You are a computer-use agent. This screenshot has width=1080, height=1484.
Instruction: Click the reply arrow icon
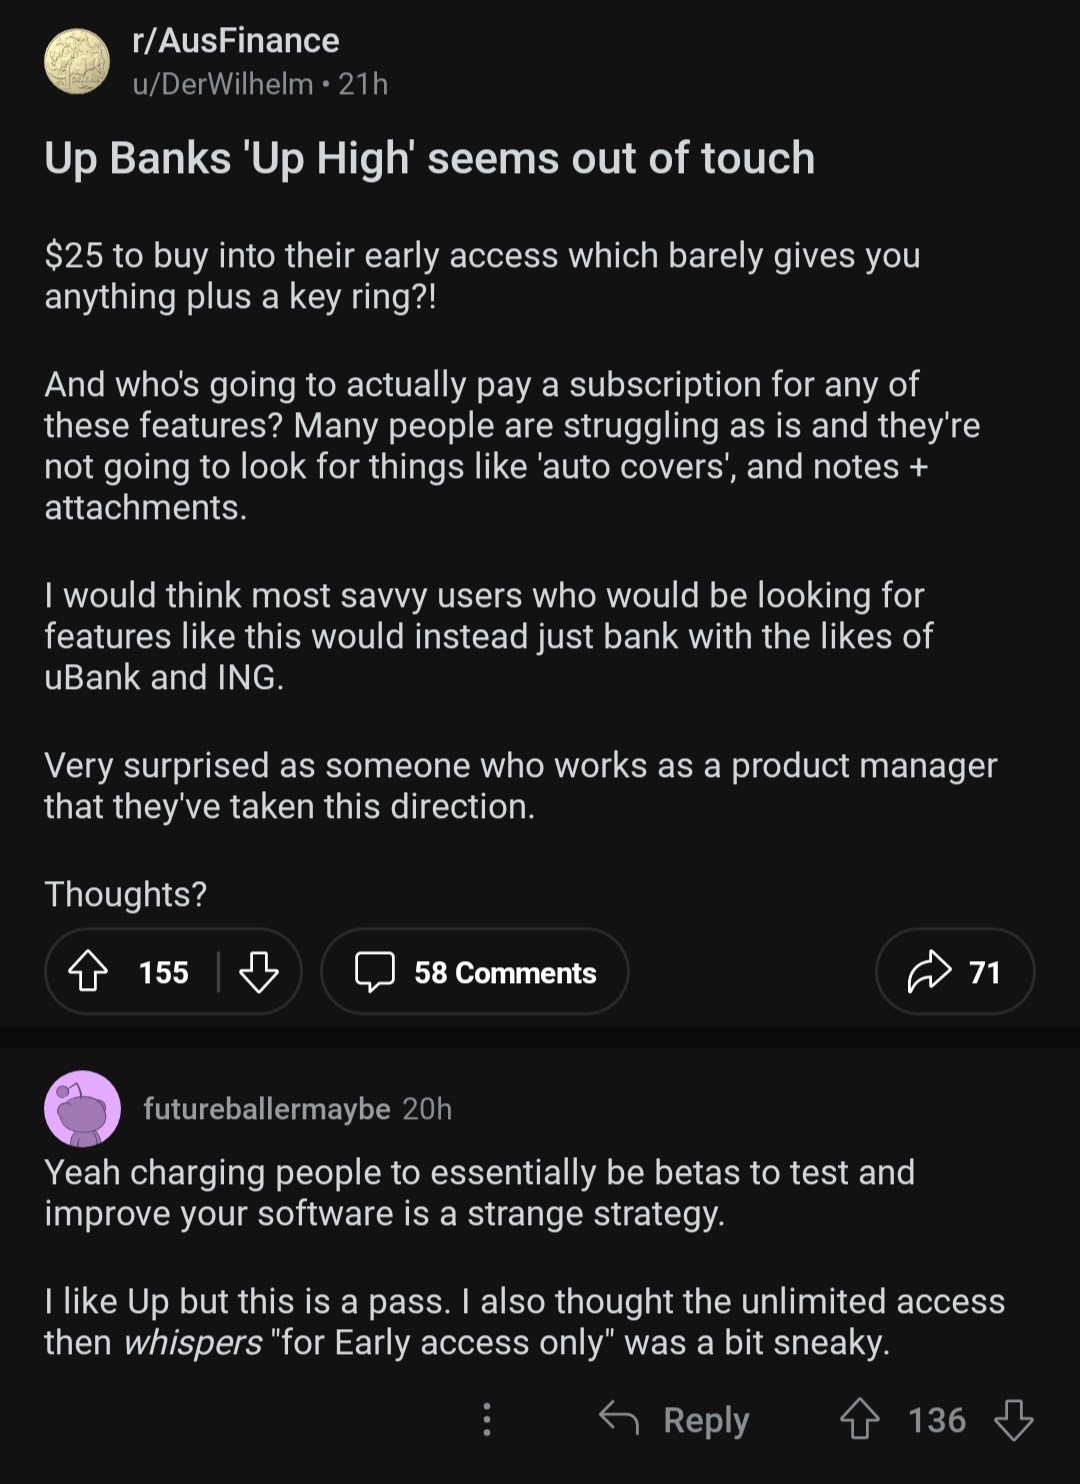(x=619, y=1418)
